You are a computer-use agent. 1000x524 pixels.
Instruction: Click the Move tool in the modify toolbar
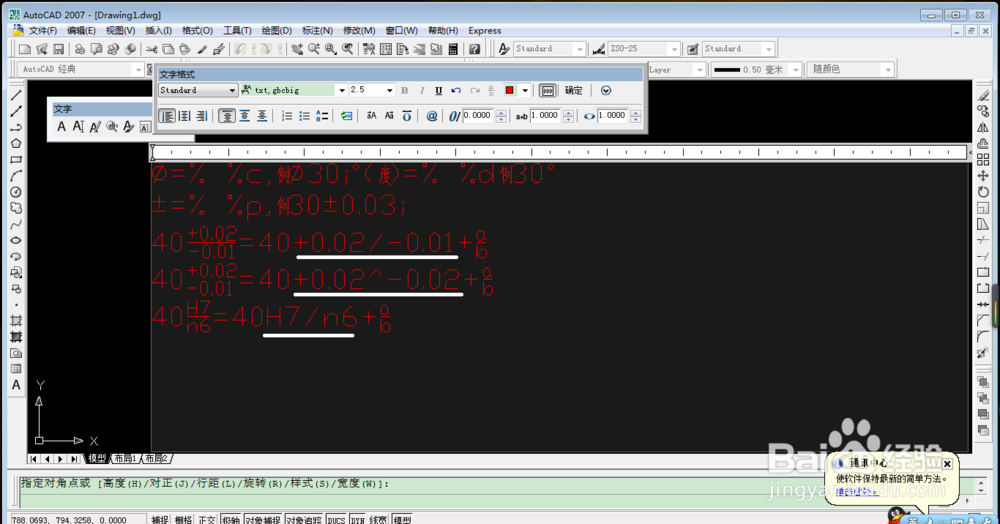(983, 176)
